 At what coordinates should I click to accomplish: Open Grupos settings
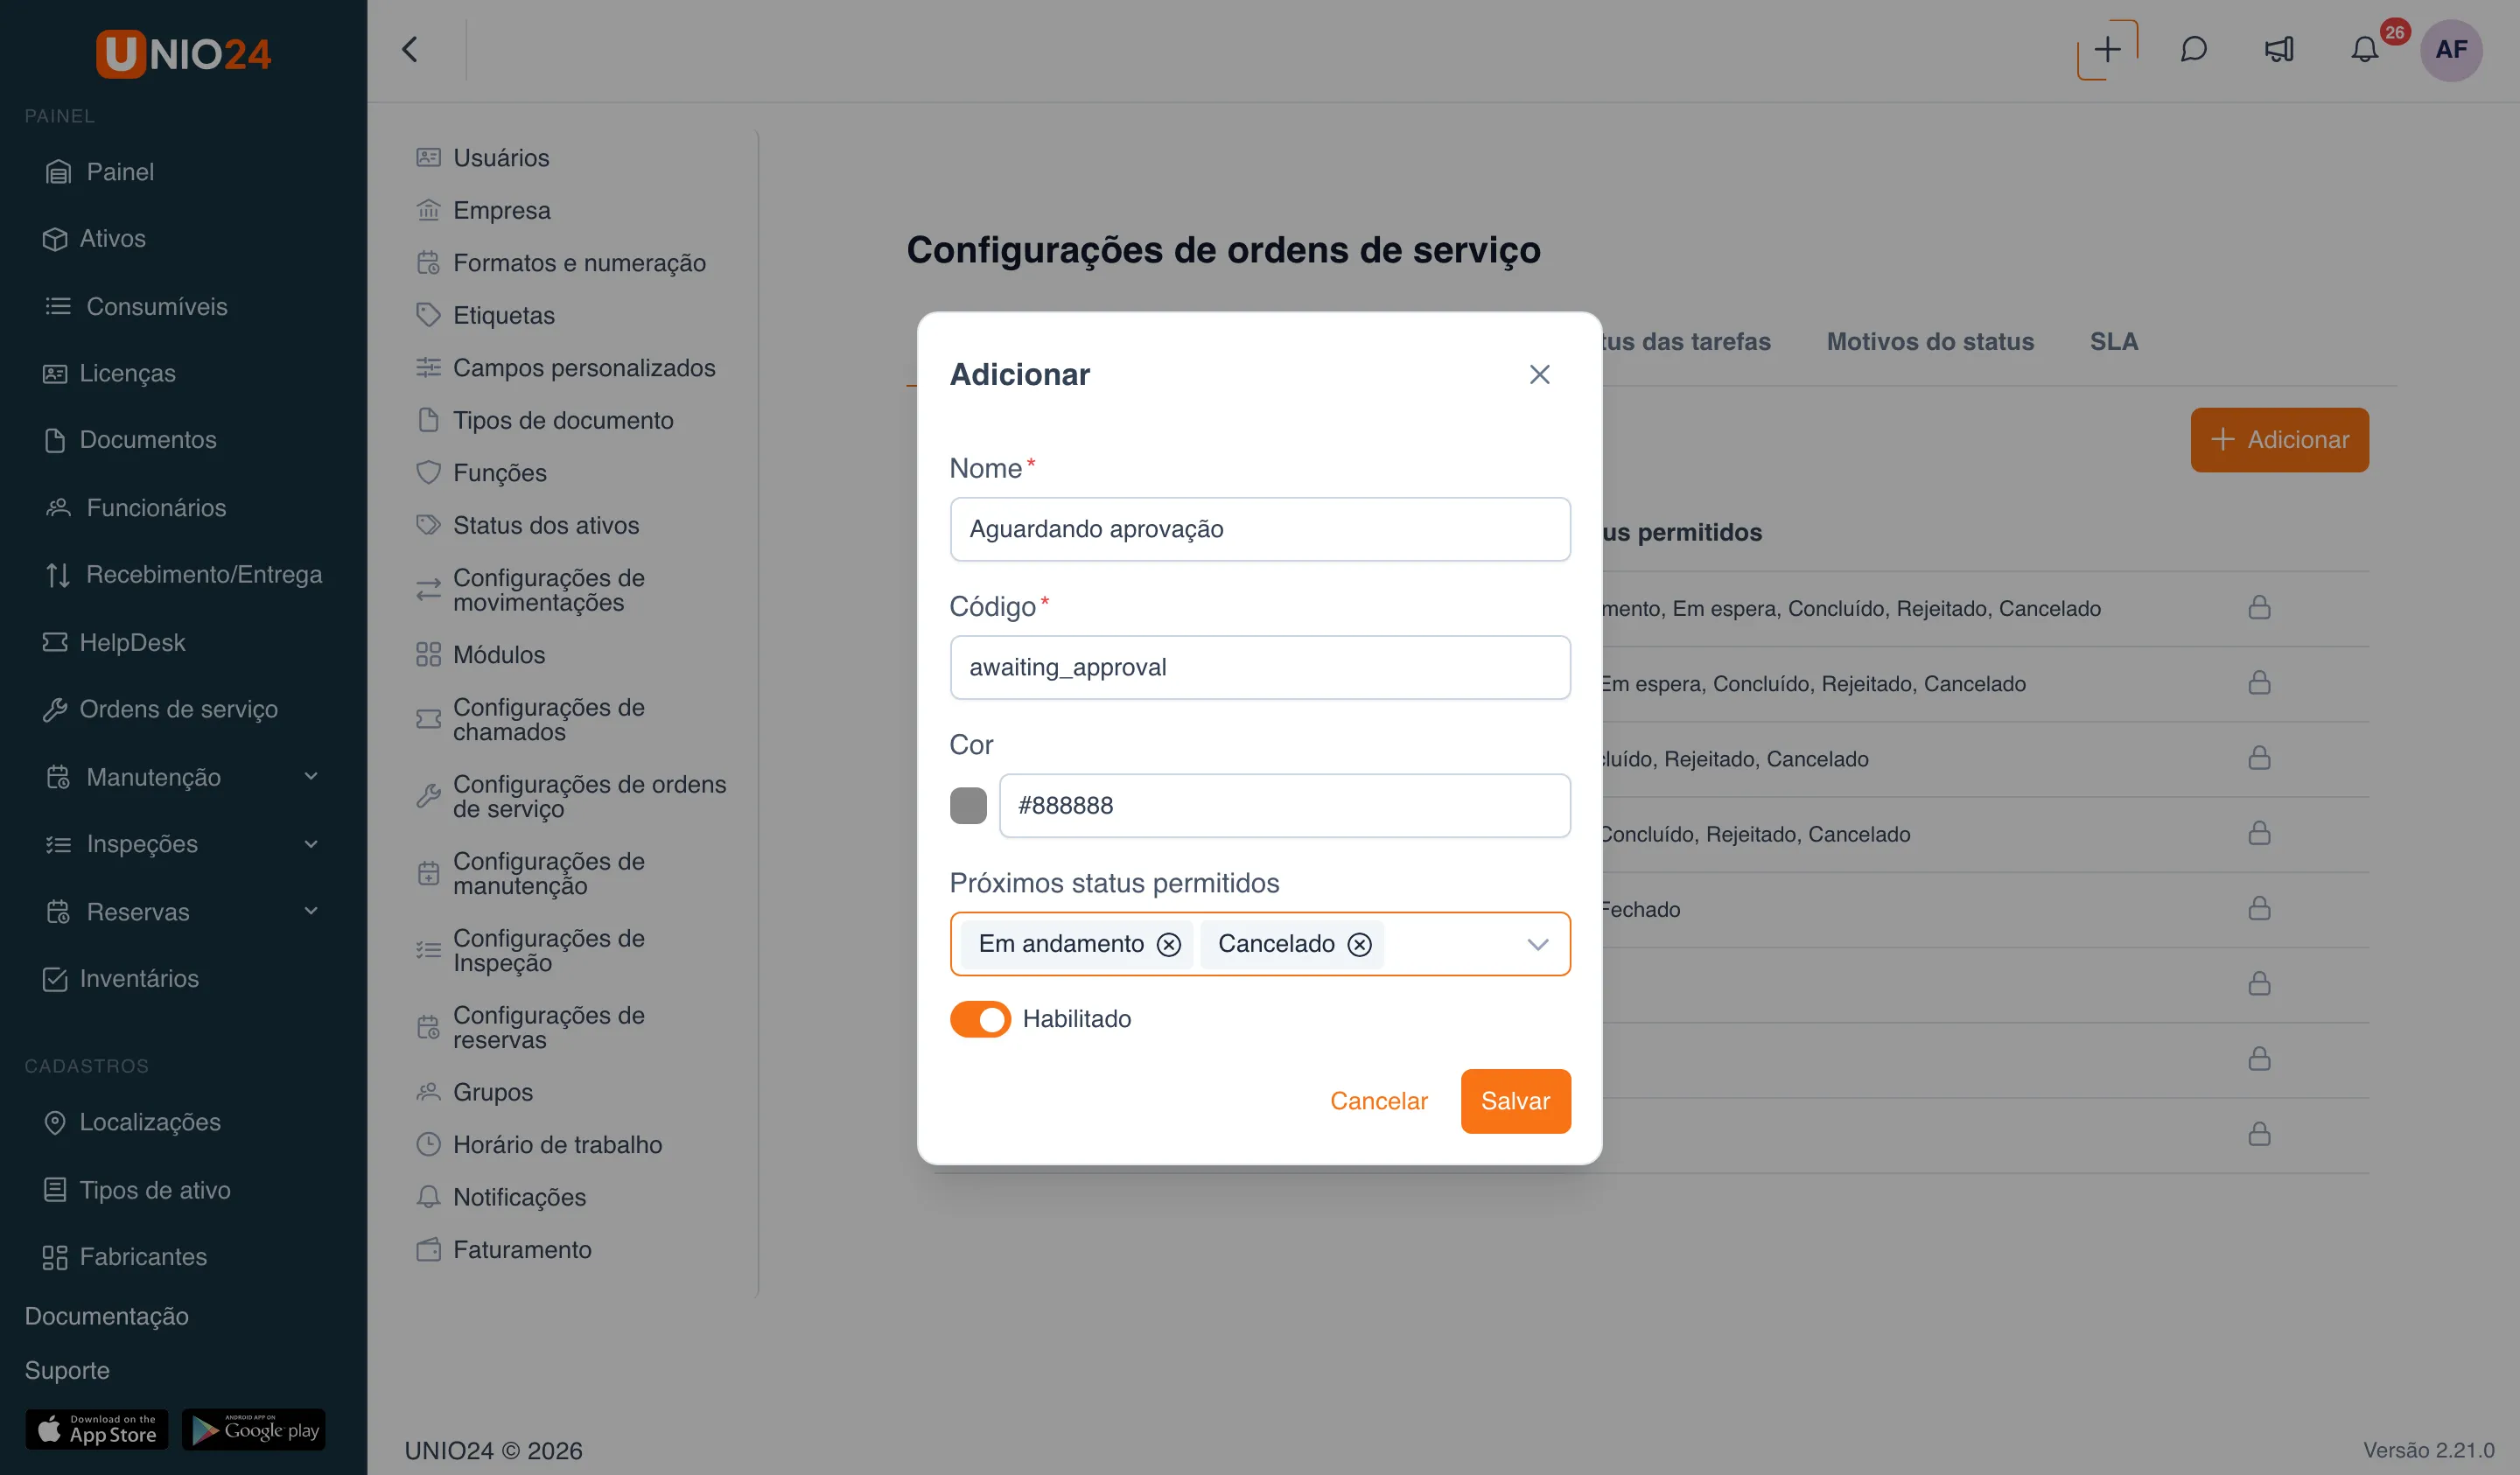pos(474,1092)
